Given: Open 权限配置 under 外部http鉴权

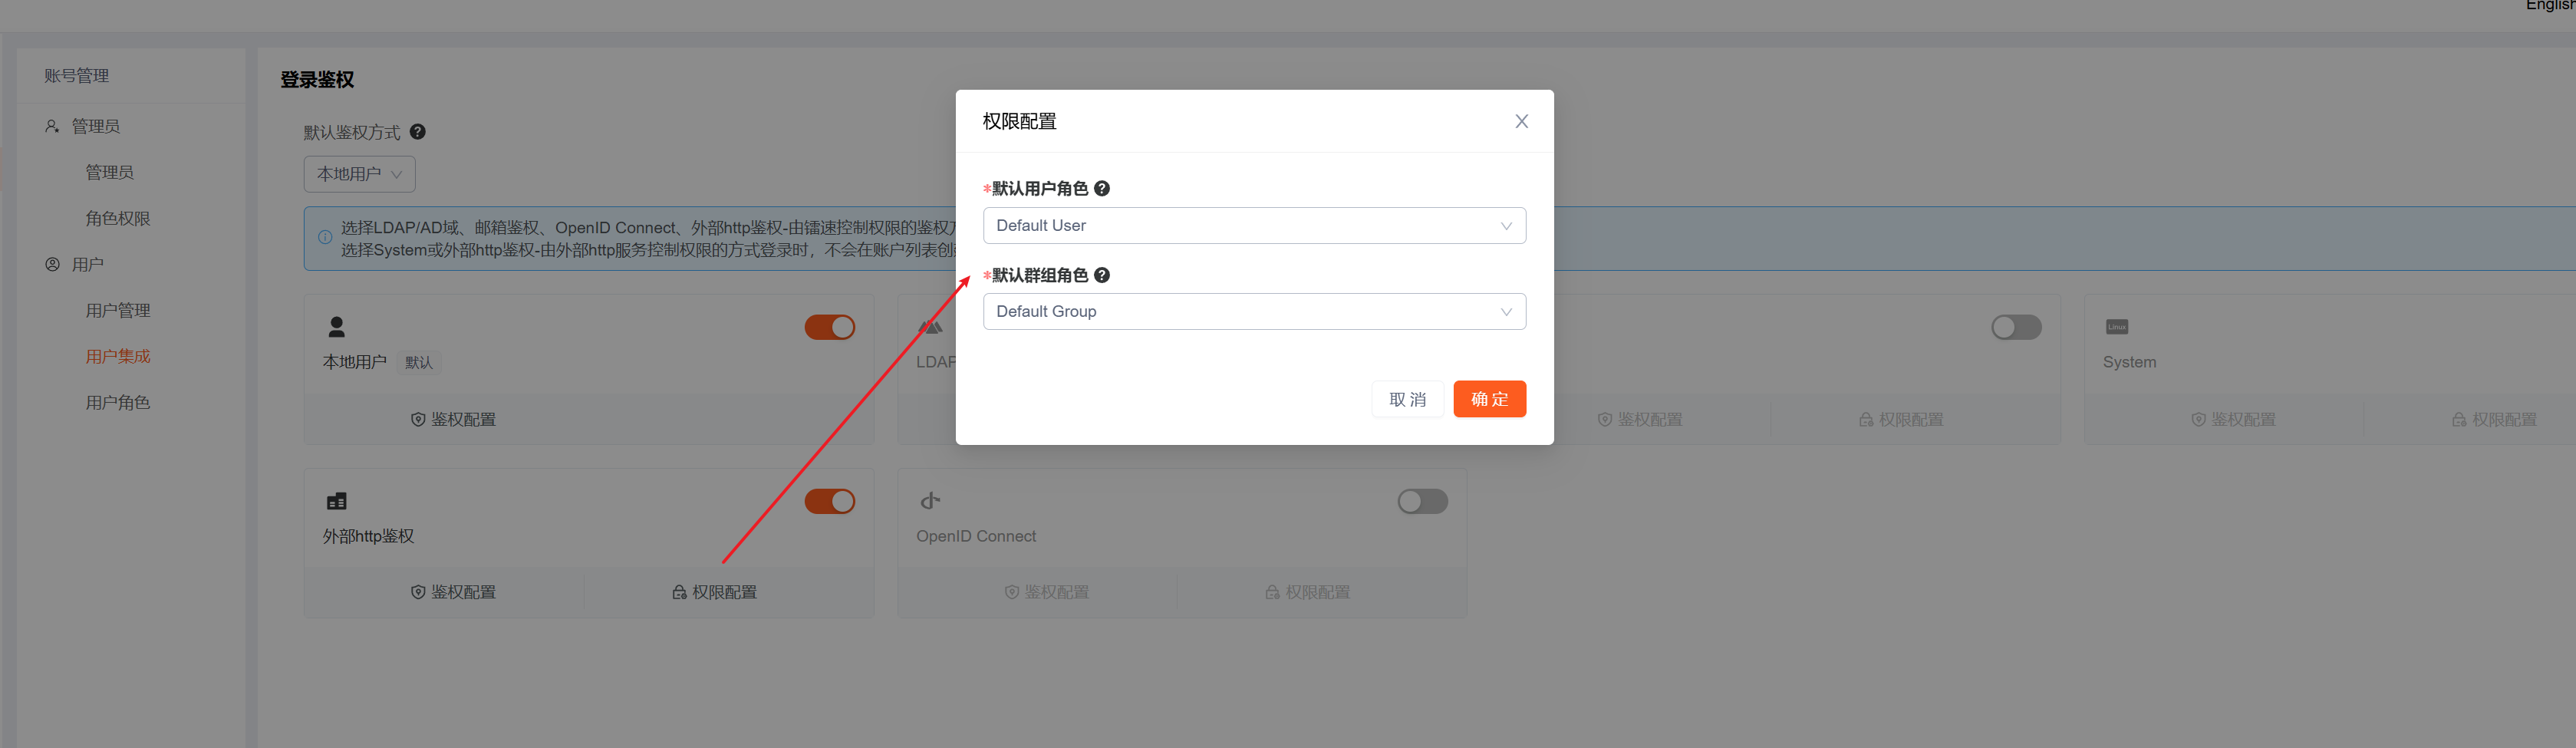Looking at the screenshot, I should tap(715, 592).
